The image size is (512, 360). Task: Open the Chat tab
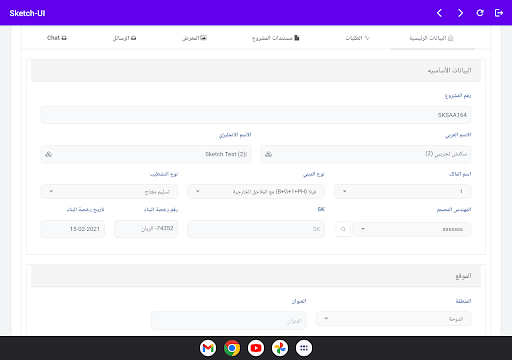click(x=57, y=38)
